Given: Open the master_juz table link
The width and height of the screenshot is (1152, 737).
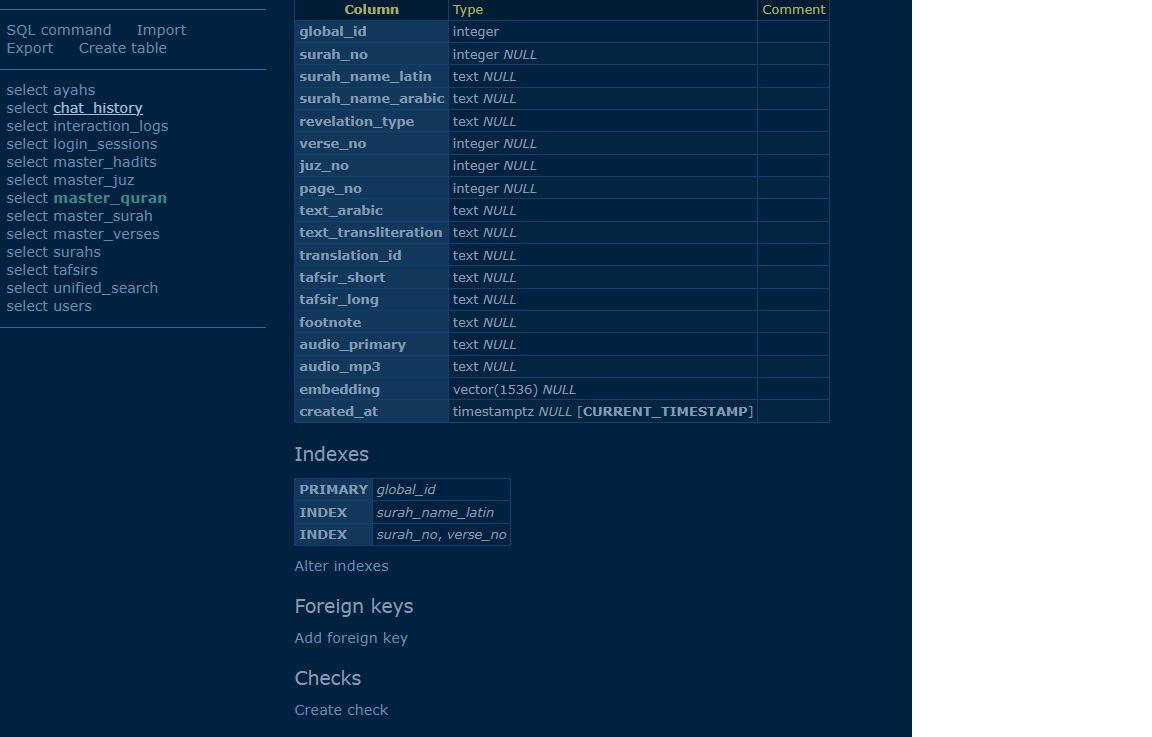Looking at the screenshot, I should [93, 180].
